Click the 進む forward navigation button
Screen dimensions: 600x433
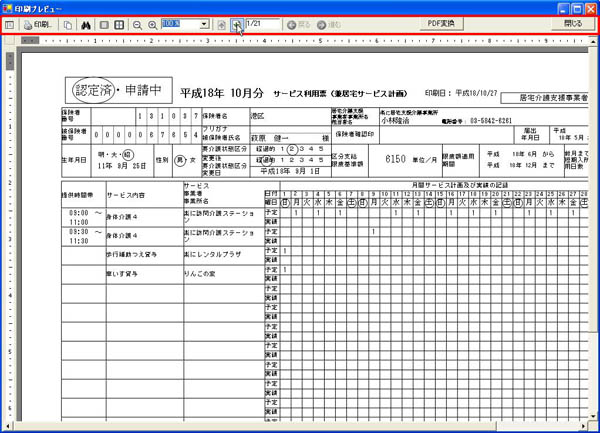tap(329, 25)
